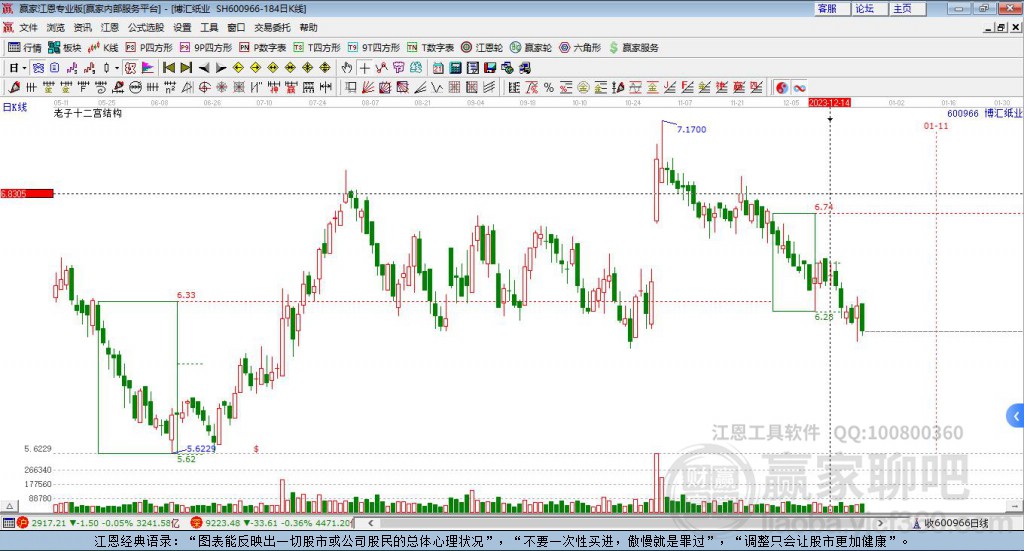Screen dimensions: 1024x551
Task: Click the blue infinity loop icon
Action: click(x=799, y=87)
